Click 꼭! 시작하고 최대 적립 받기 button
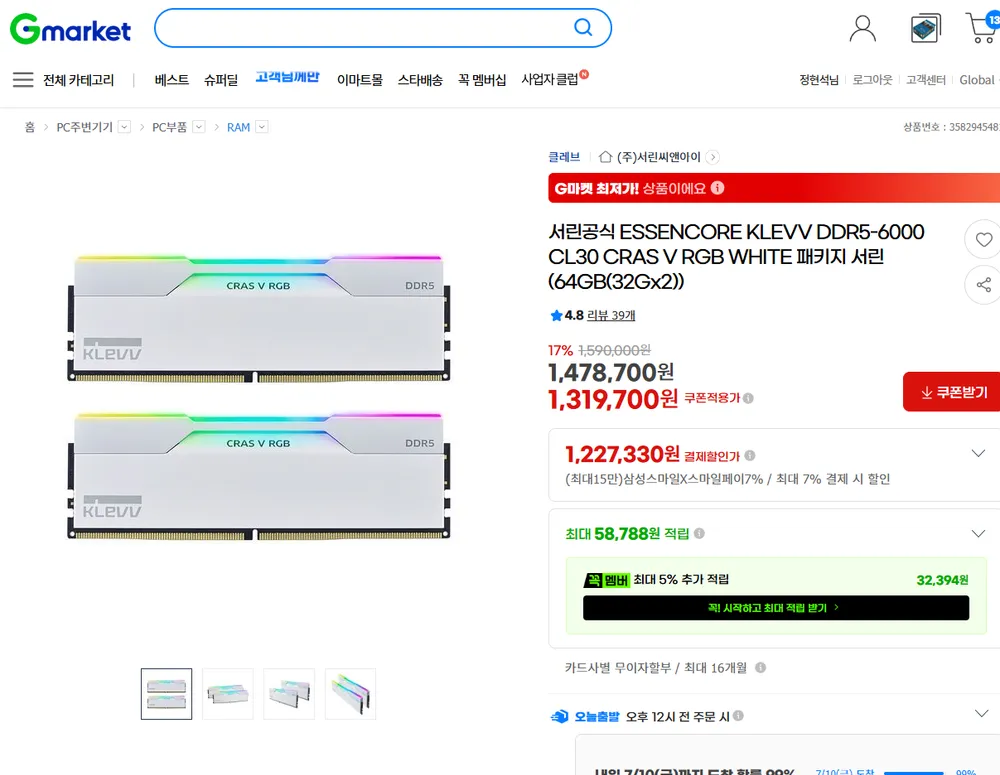1000x775 pixels. point(776,608)
